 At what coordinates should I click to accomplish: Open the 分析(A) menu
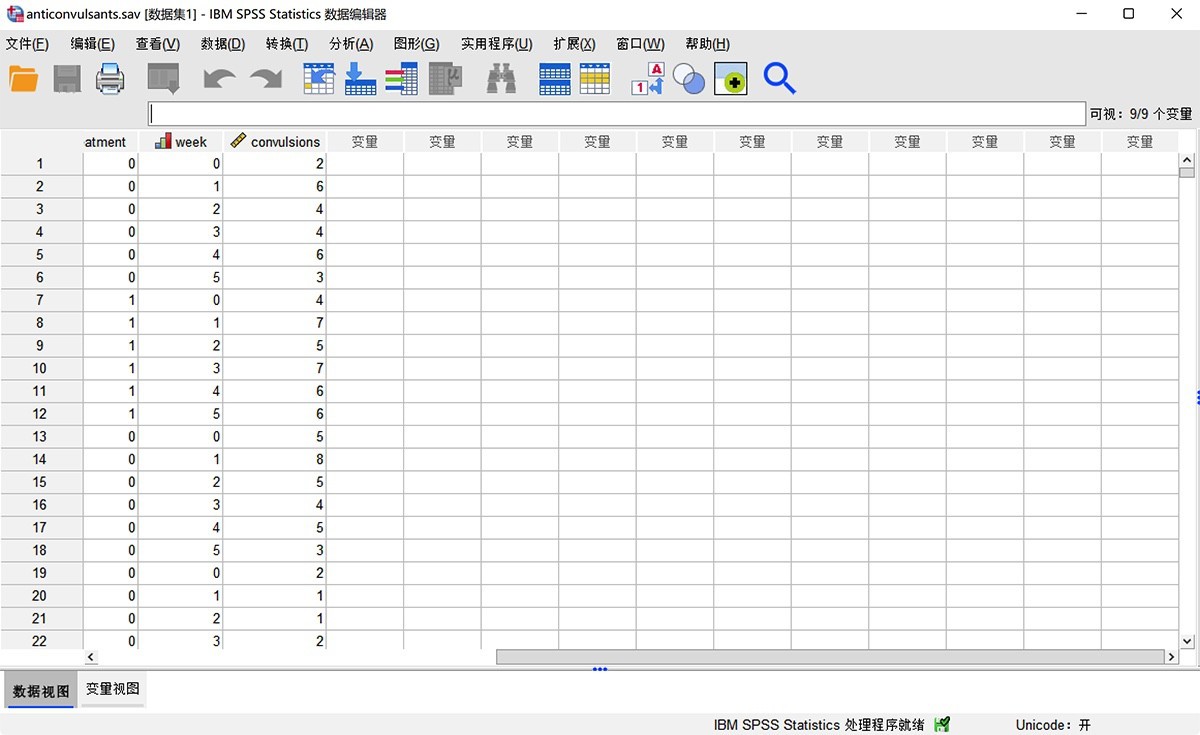pos(350,43)
